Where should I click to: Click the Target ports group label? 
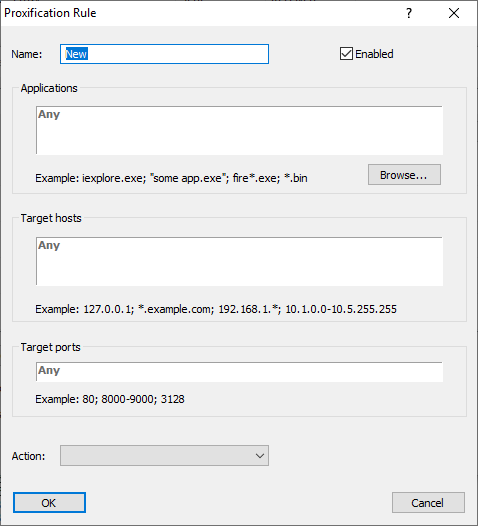pyautogui.click(x=51, y=347)
